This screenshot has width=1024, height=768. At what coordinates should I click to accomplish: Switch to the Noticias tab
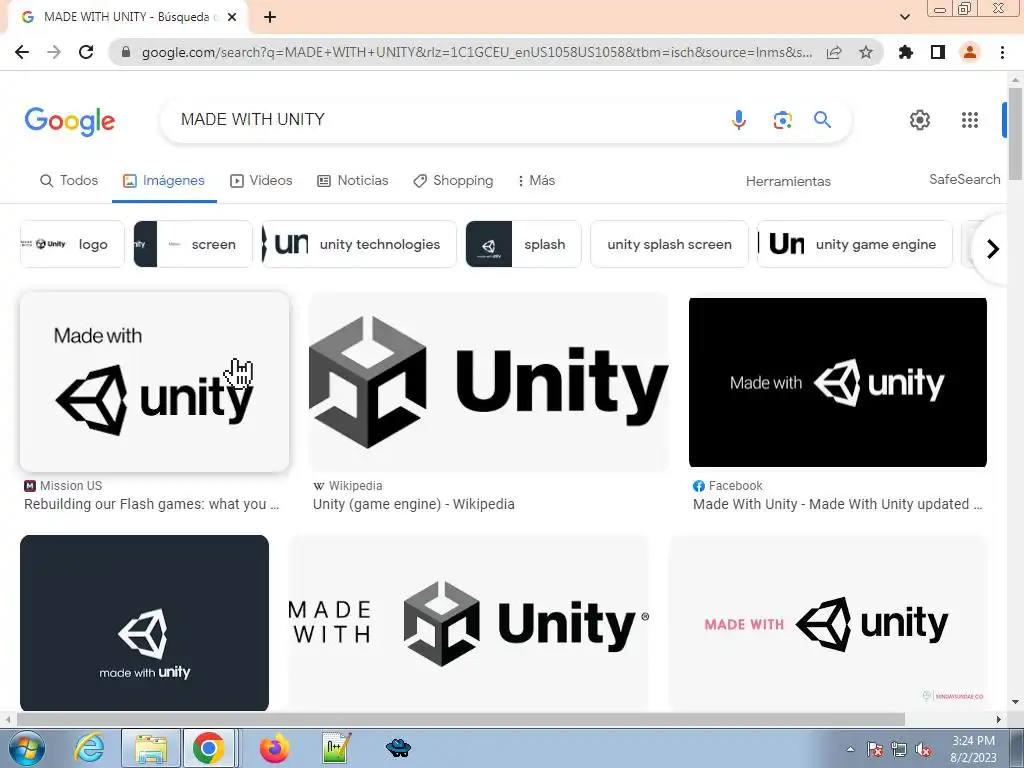(x=353, y=180)
